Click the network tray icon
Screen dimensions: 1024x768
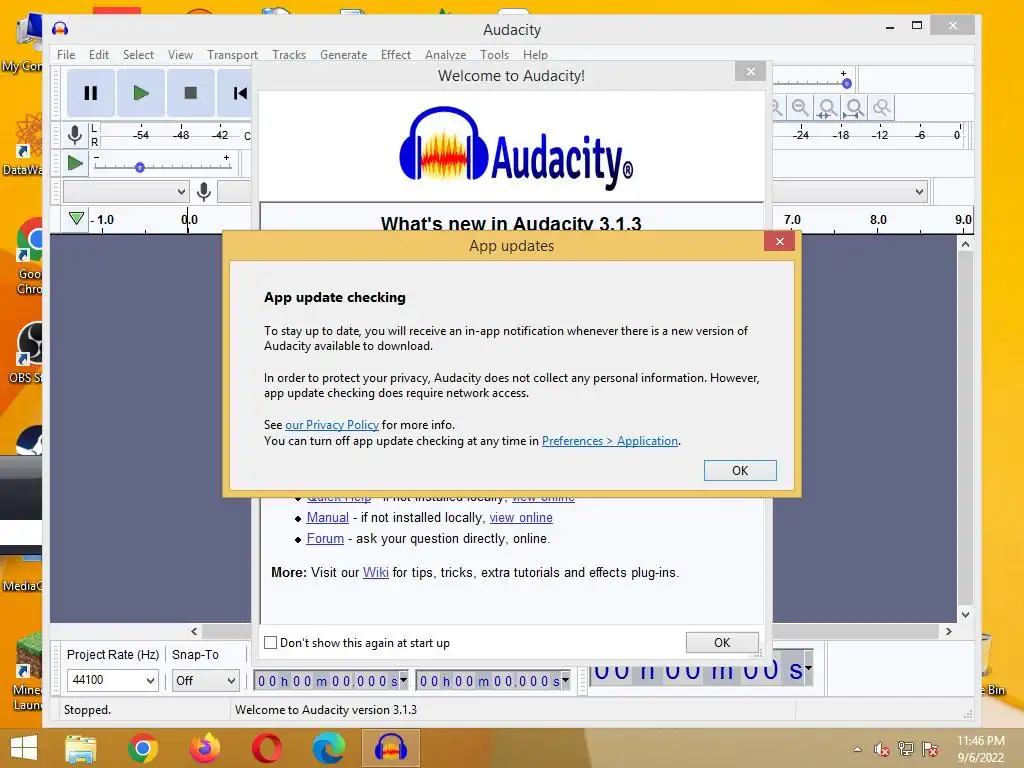906,749
